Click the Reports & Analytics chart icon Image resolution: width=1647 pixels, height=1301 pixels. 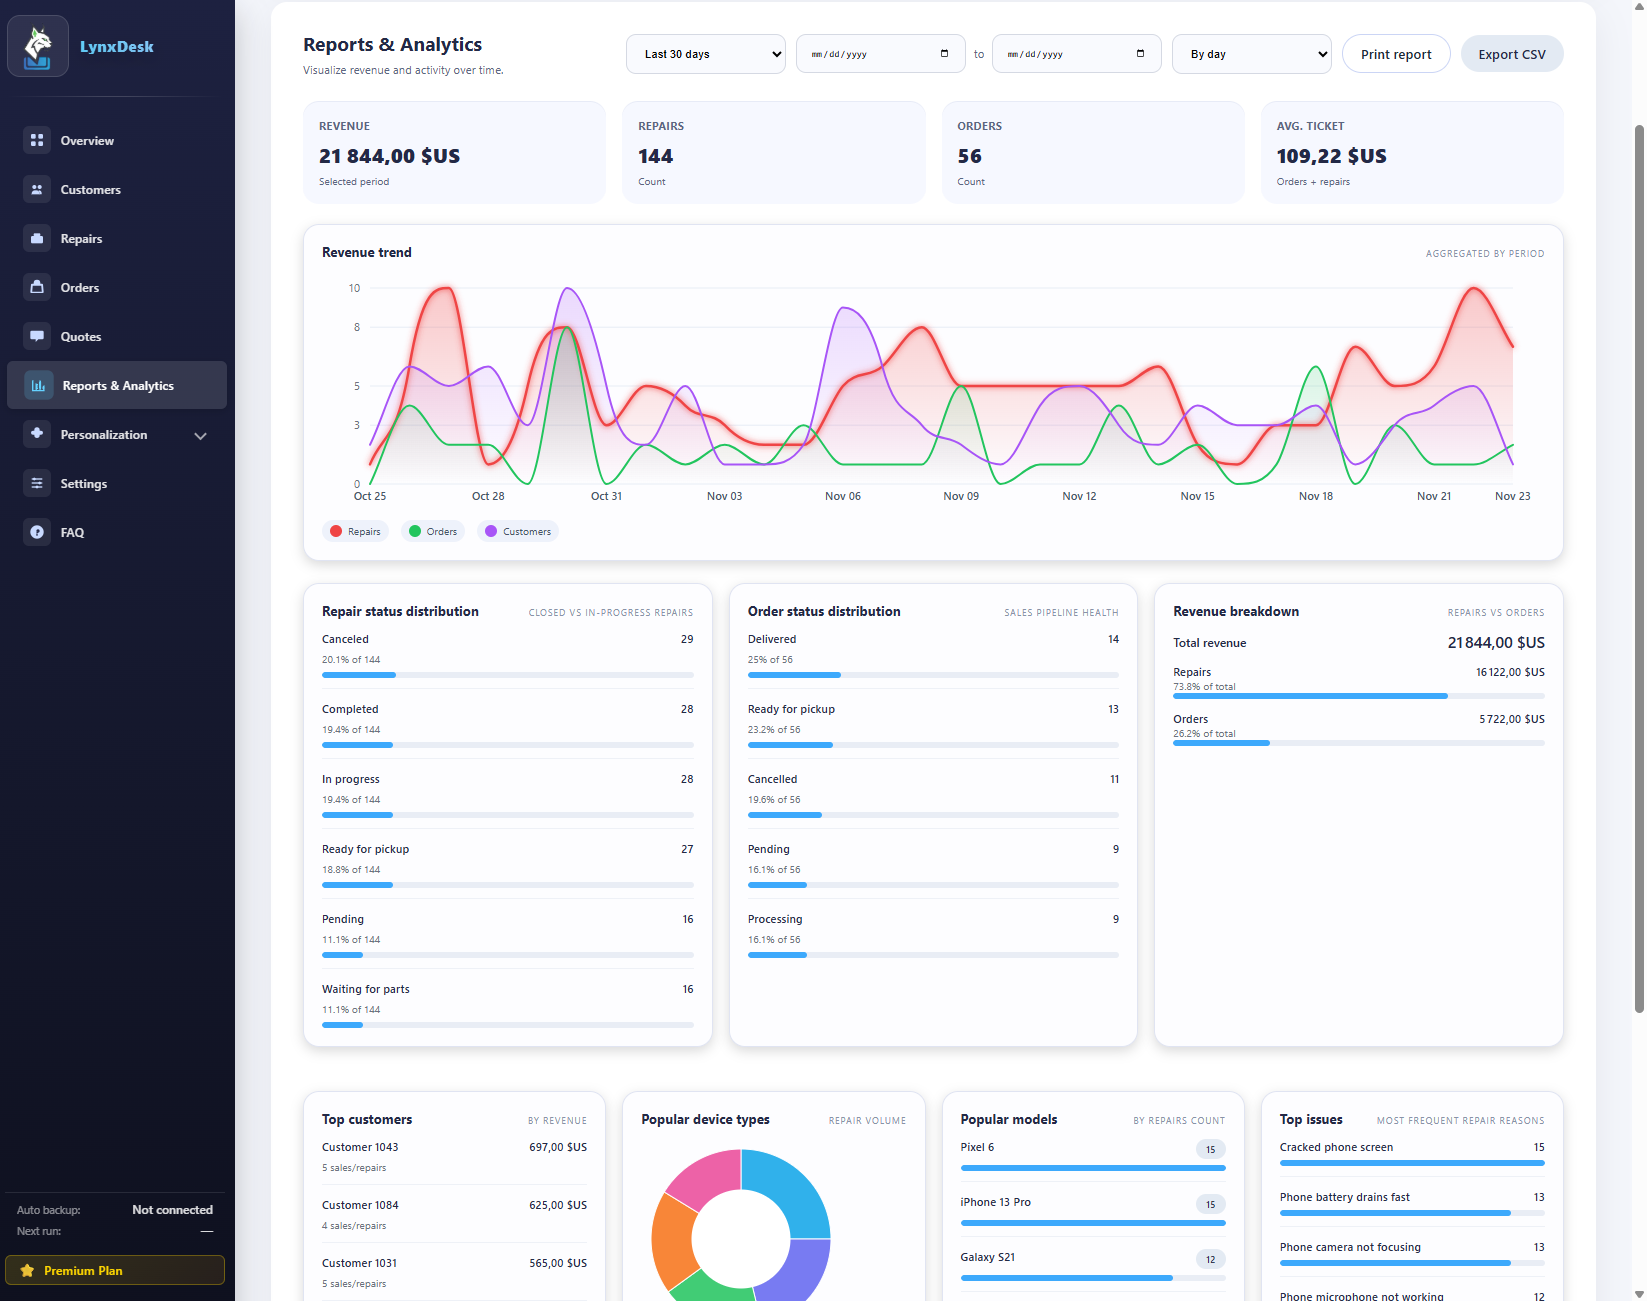click(x=37, y=385)
